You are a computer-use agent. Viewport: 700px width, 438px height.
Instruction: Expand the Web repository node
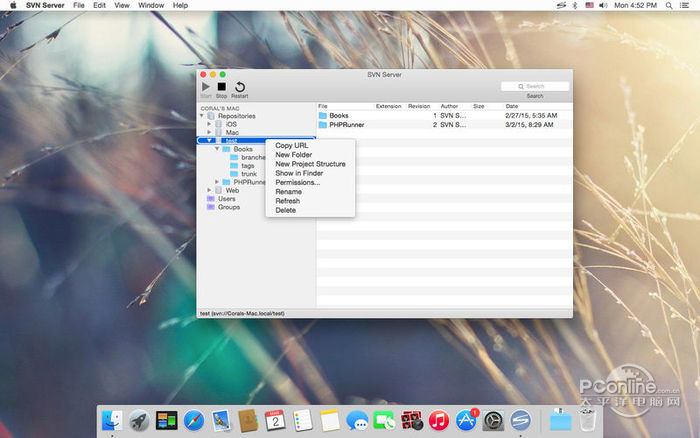point(210,190)
